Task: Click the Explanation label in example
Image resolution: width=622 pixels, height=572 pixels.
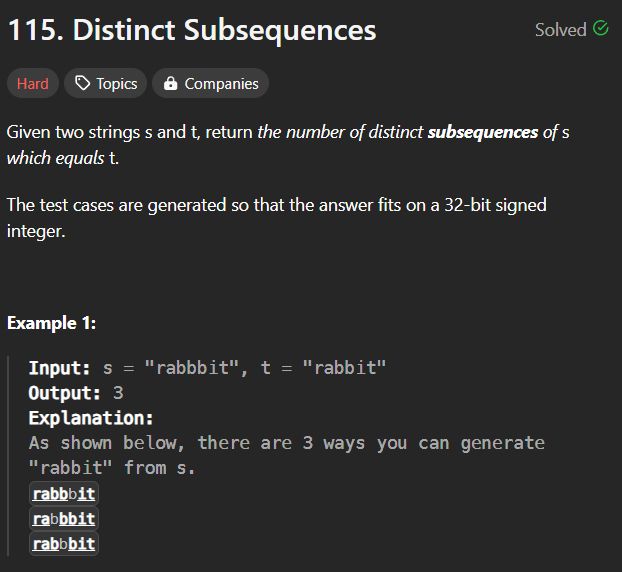Action: tap(91, 418)
